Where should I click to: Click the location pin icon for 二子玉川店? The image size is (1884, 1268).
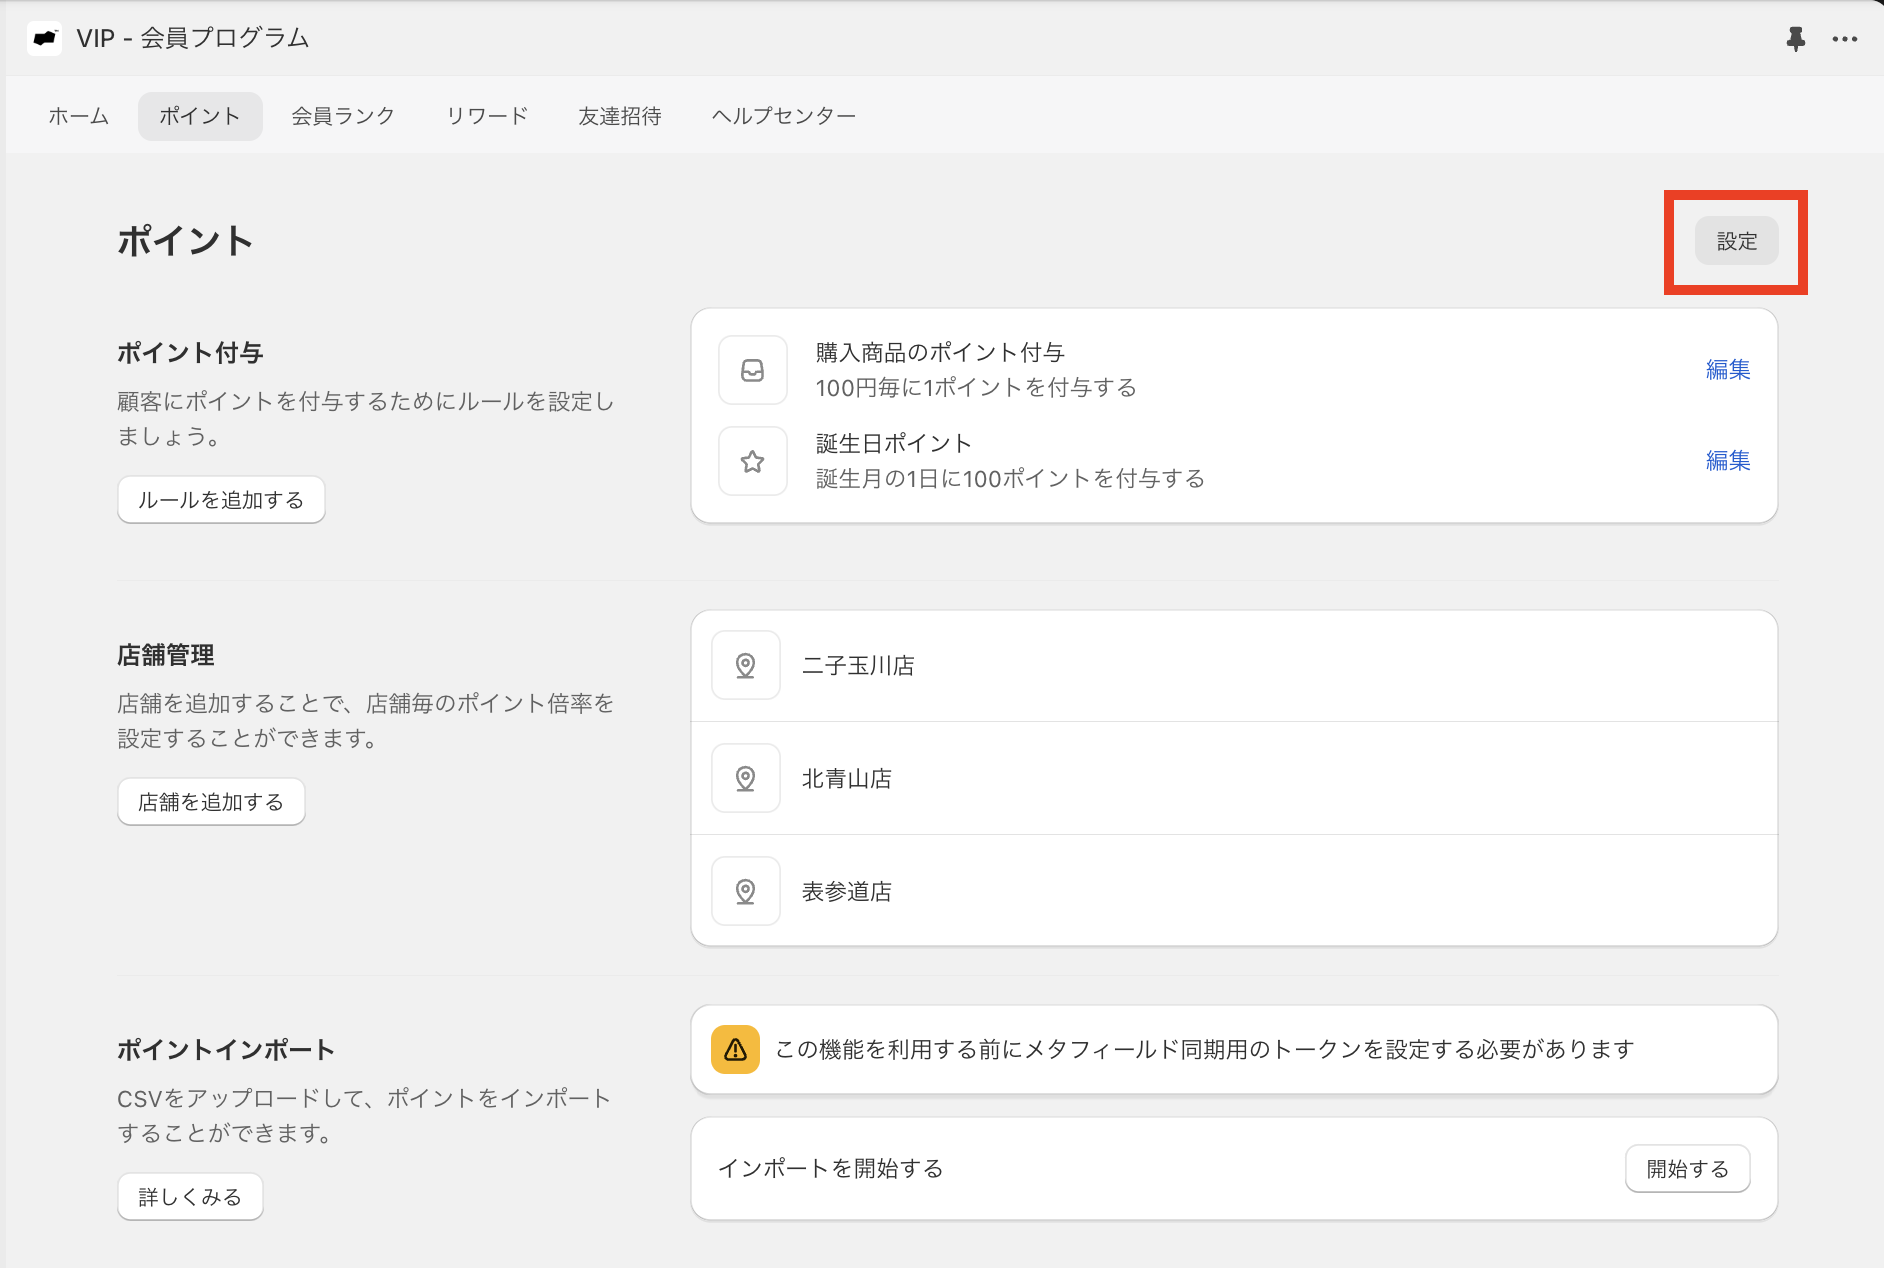point(746,665)
